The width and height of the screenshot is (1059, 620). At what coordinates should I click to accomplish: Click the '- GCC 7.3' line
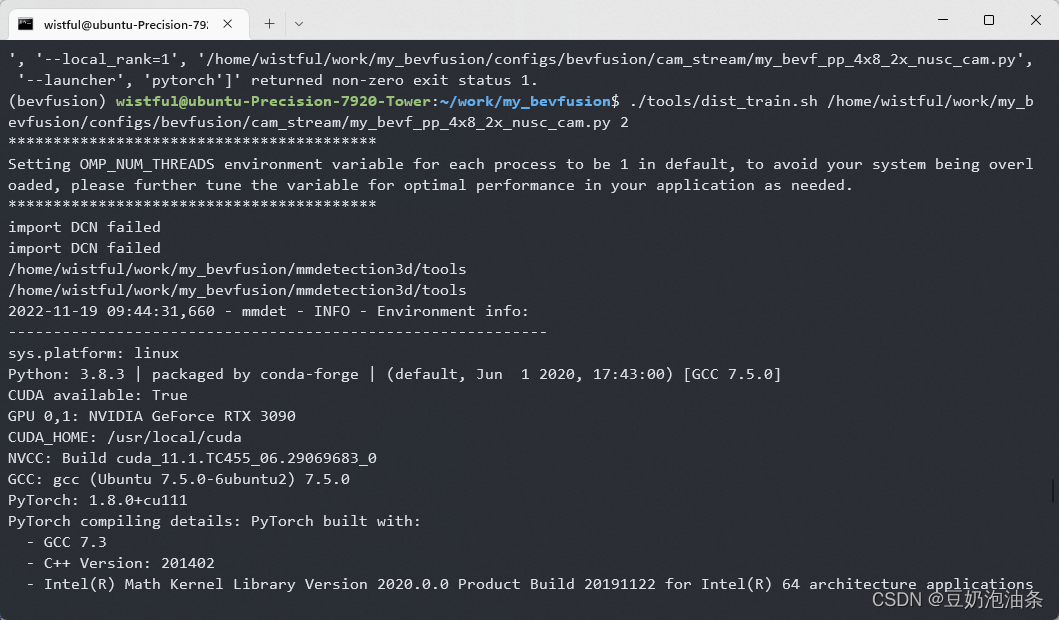[66, 542]
